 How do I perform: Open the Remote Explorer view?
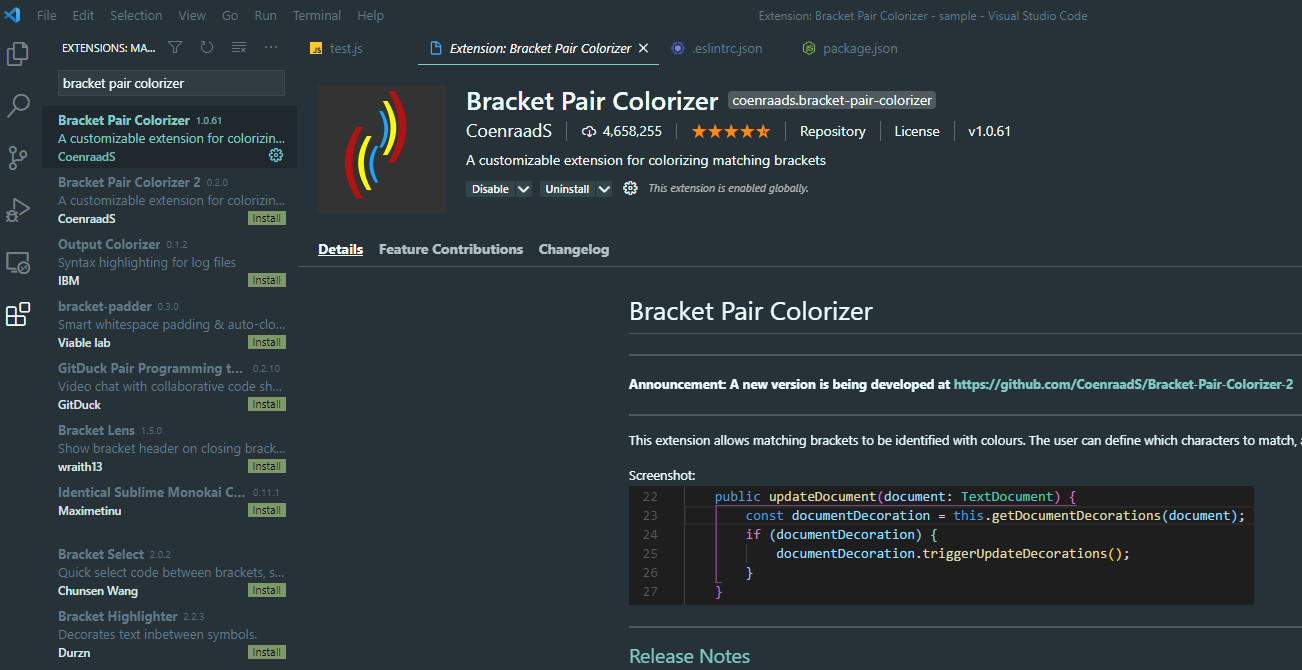click(18, 262)
